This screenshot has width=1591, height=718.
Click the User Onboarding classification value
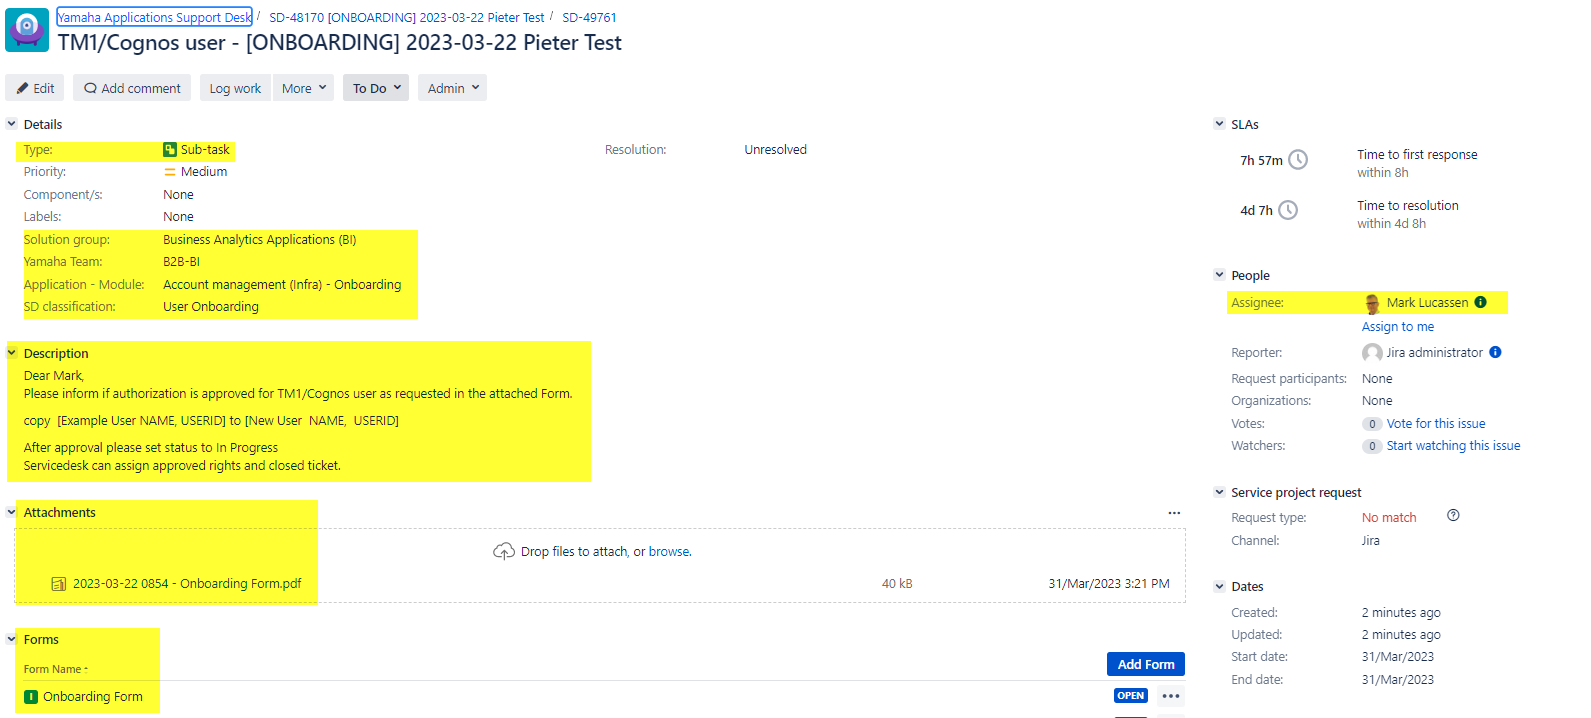211,307
